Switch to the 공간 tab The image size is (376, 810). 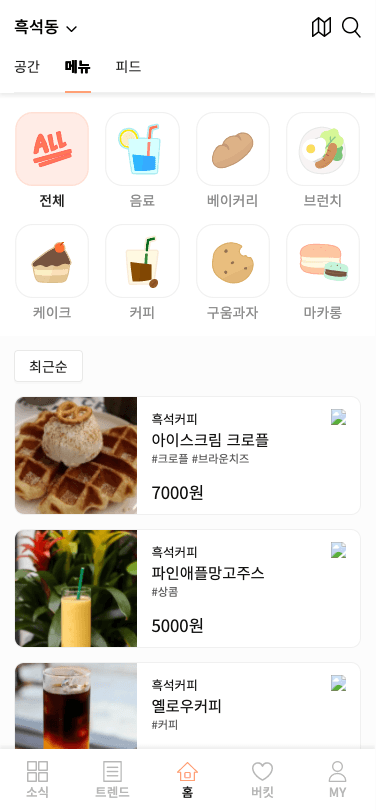27,67
